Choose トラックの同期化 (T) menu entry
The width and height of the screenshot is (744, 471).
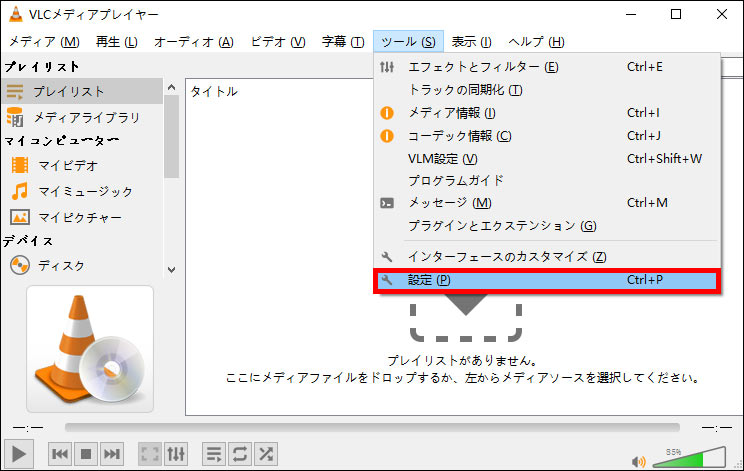547,90
